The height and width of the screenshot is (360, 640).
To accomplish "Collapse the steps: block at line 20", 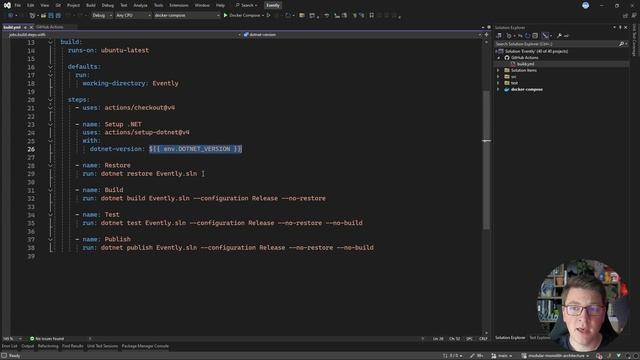I will click(50, 100).
